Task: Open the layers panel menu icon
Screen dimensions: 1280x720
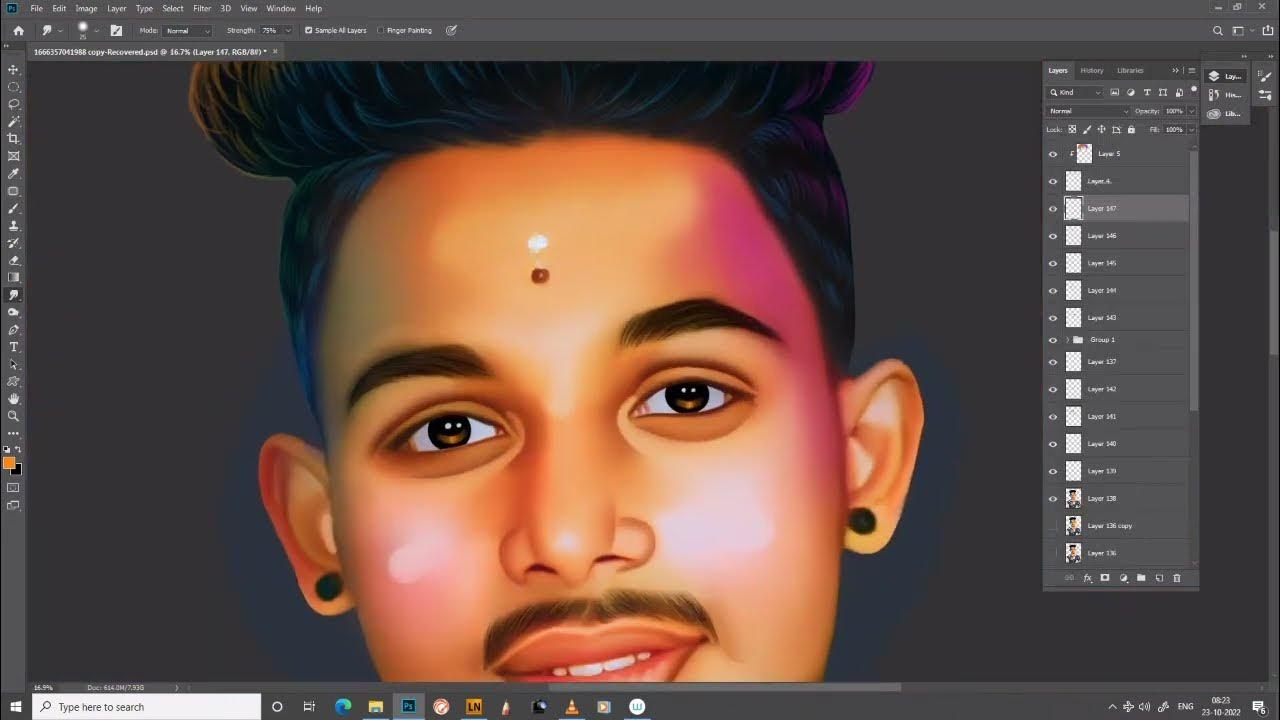Action: [x=1191, y=70]
